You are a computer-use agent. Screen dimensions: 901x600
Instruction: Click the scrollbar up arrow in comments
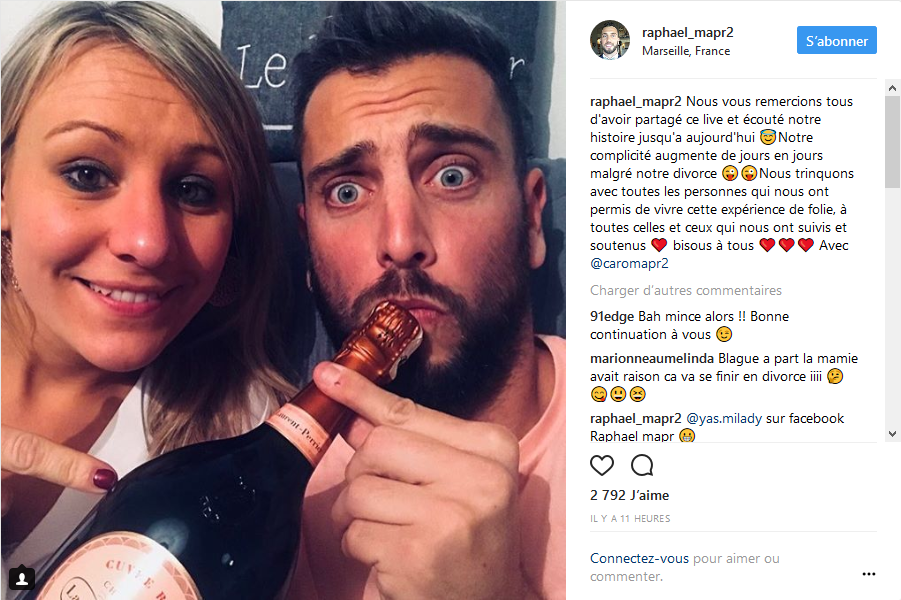pyautogui.click(x=892, y=88)
